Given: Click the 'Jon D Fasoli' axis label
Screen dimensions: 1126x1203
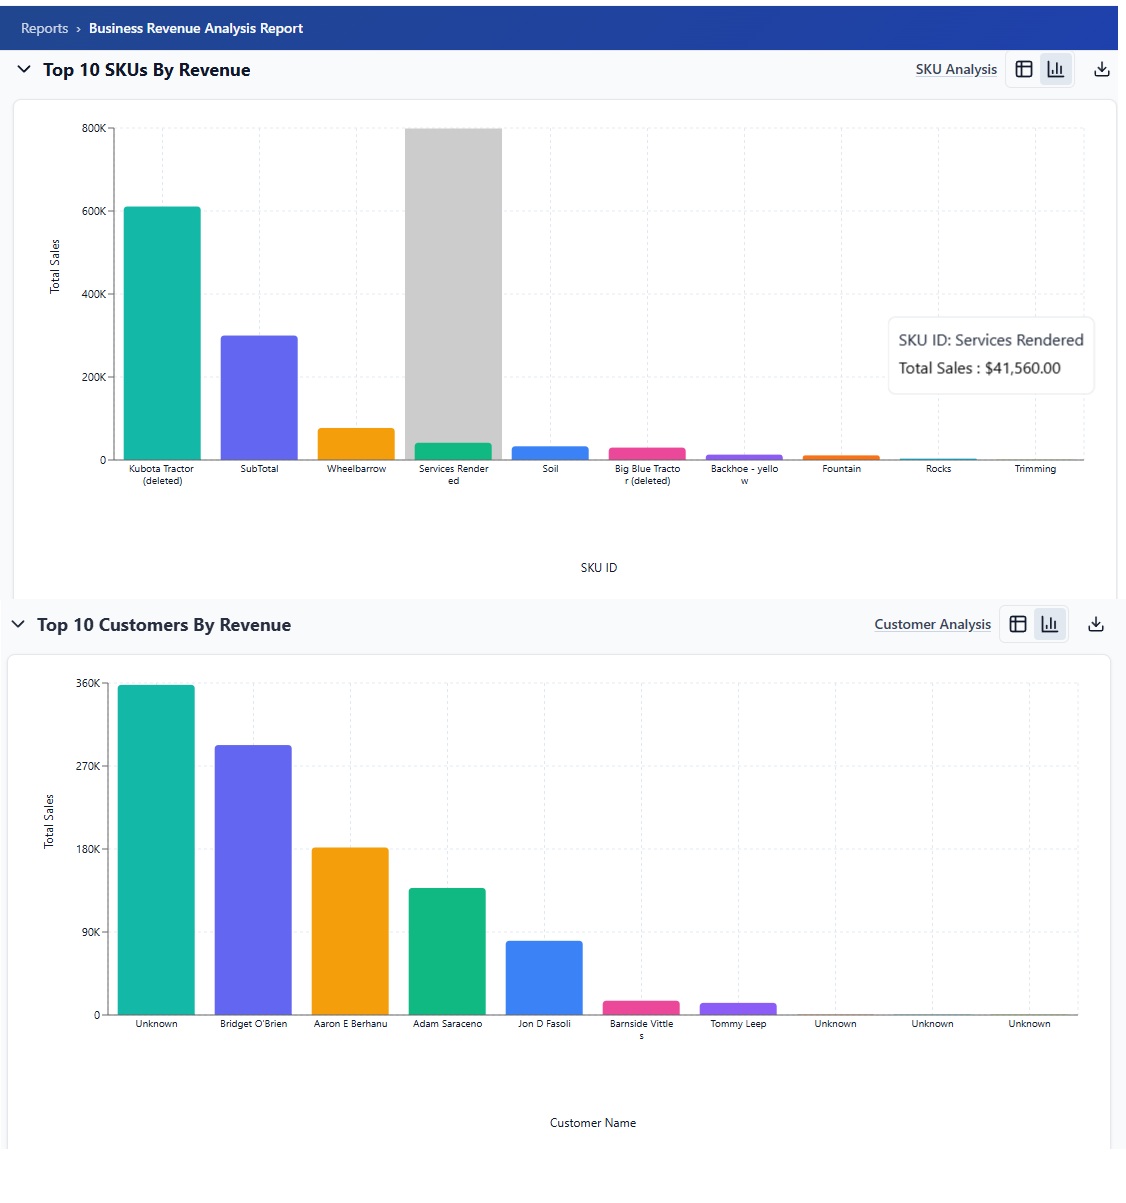Looking at the screenshot, I should click(x=544, y=1024).
